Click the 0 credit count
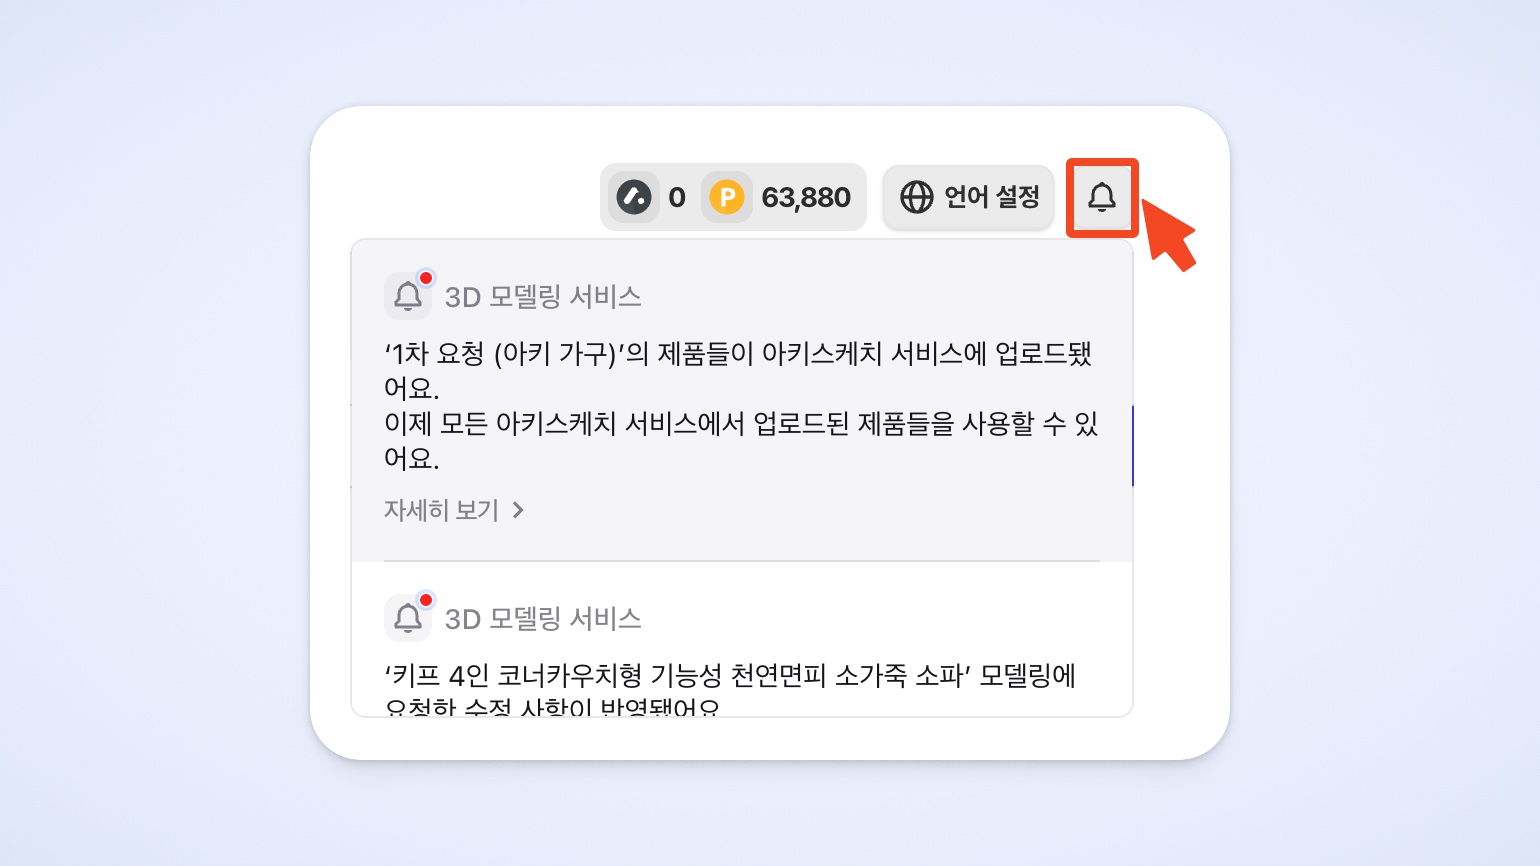This screenshot has width=1540, height=866. pos(677,197)
